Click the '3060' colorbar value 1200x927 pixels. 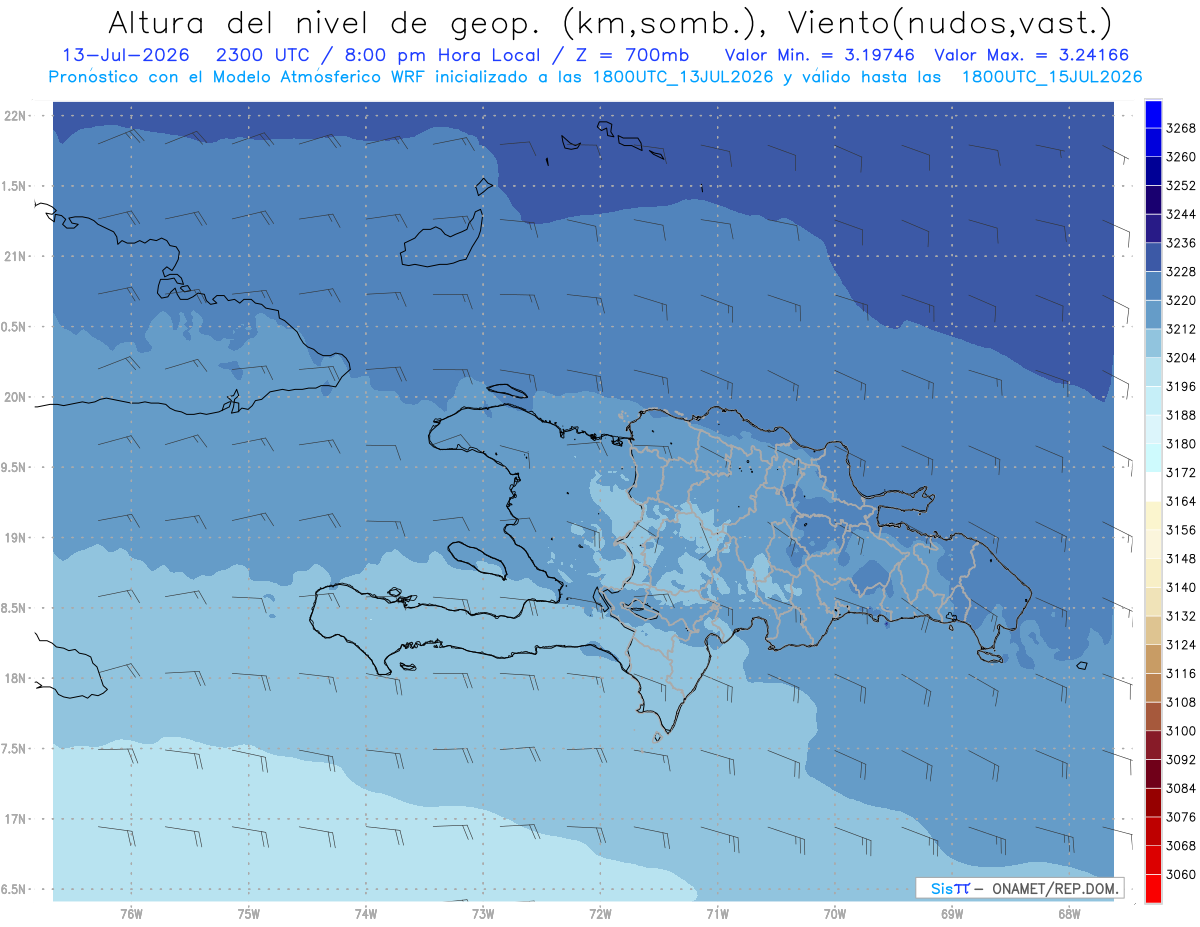coord(1181,874)
